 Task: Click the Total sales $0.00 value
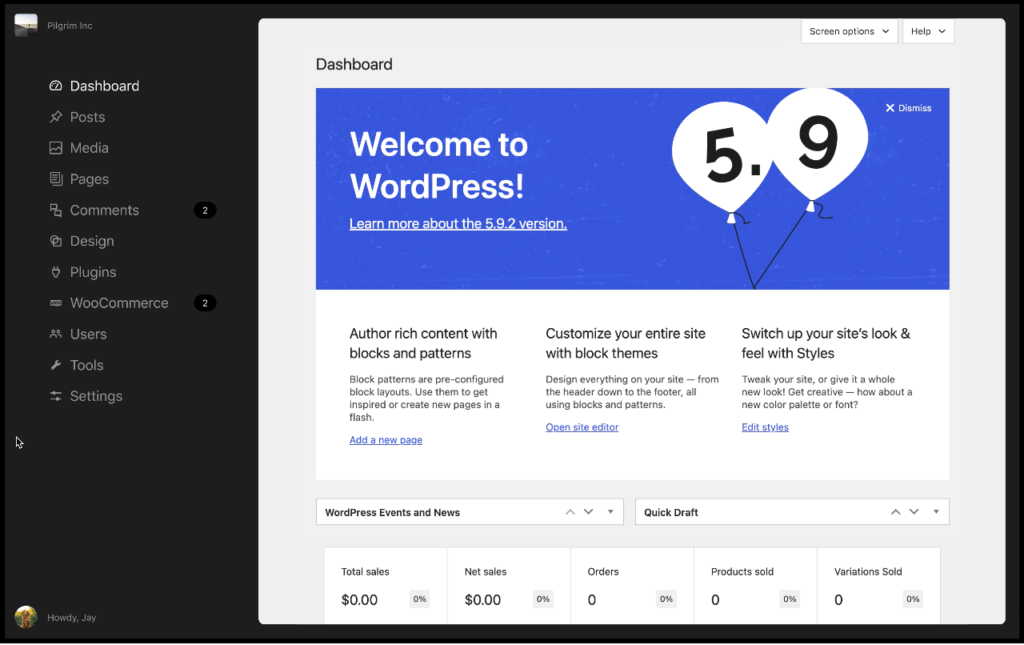[359, 600]
